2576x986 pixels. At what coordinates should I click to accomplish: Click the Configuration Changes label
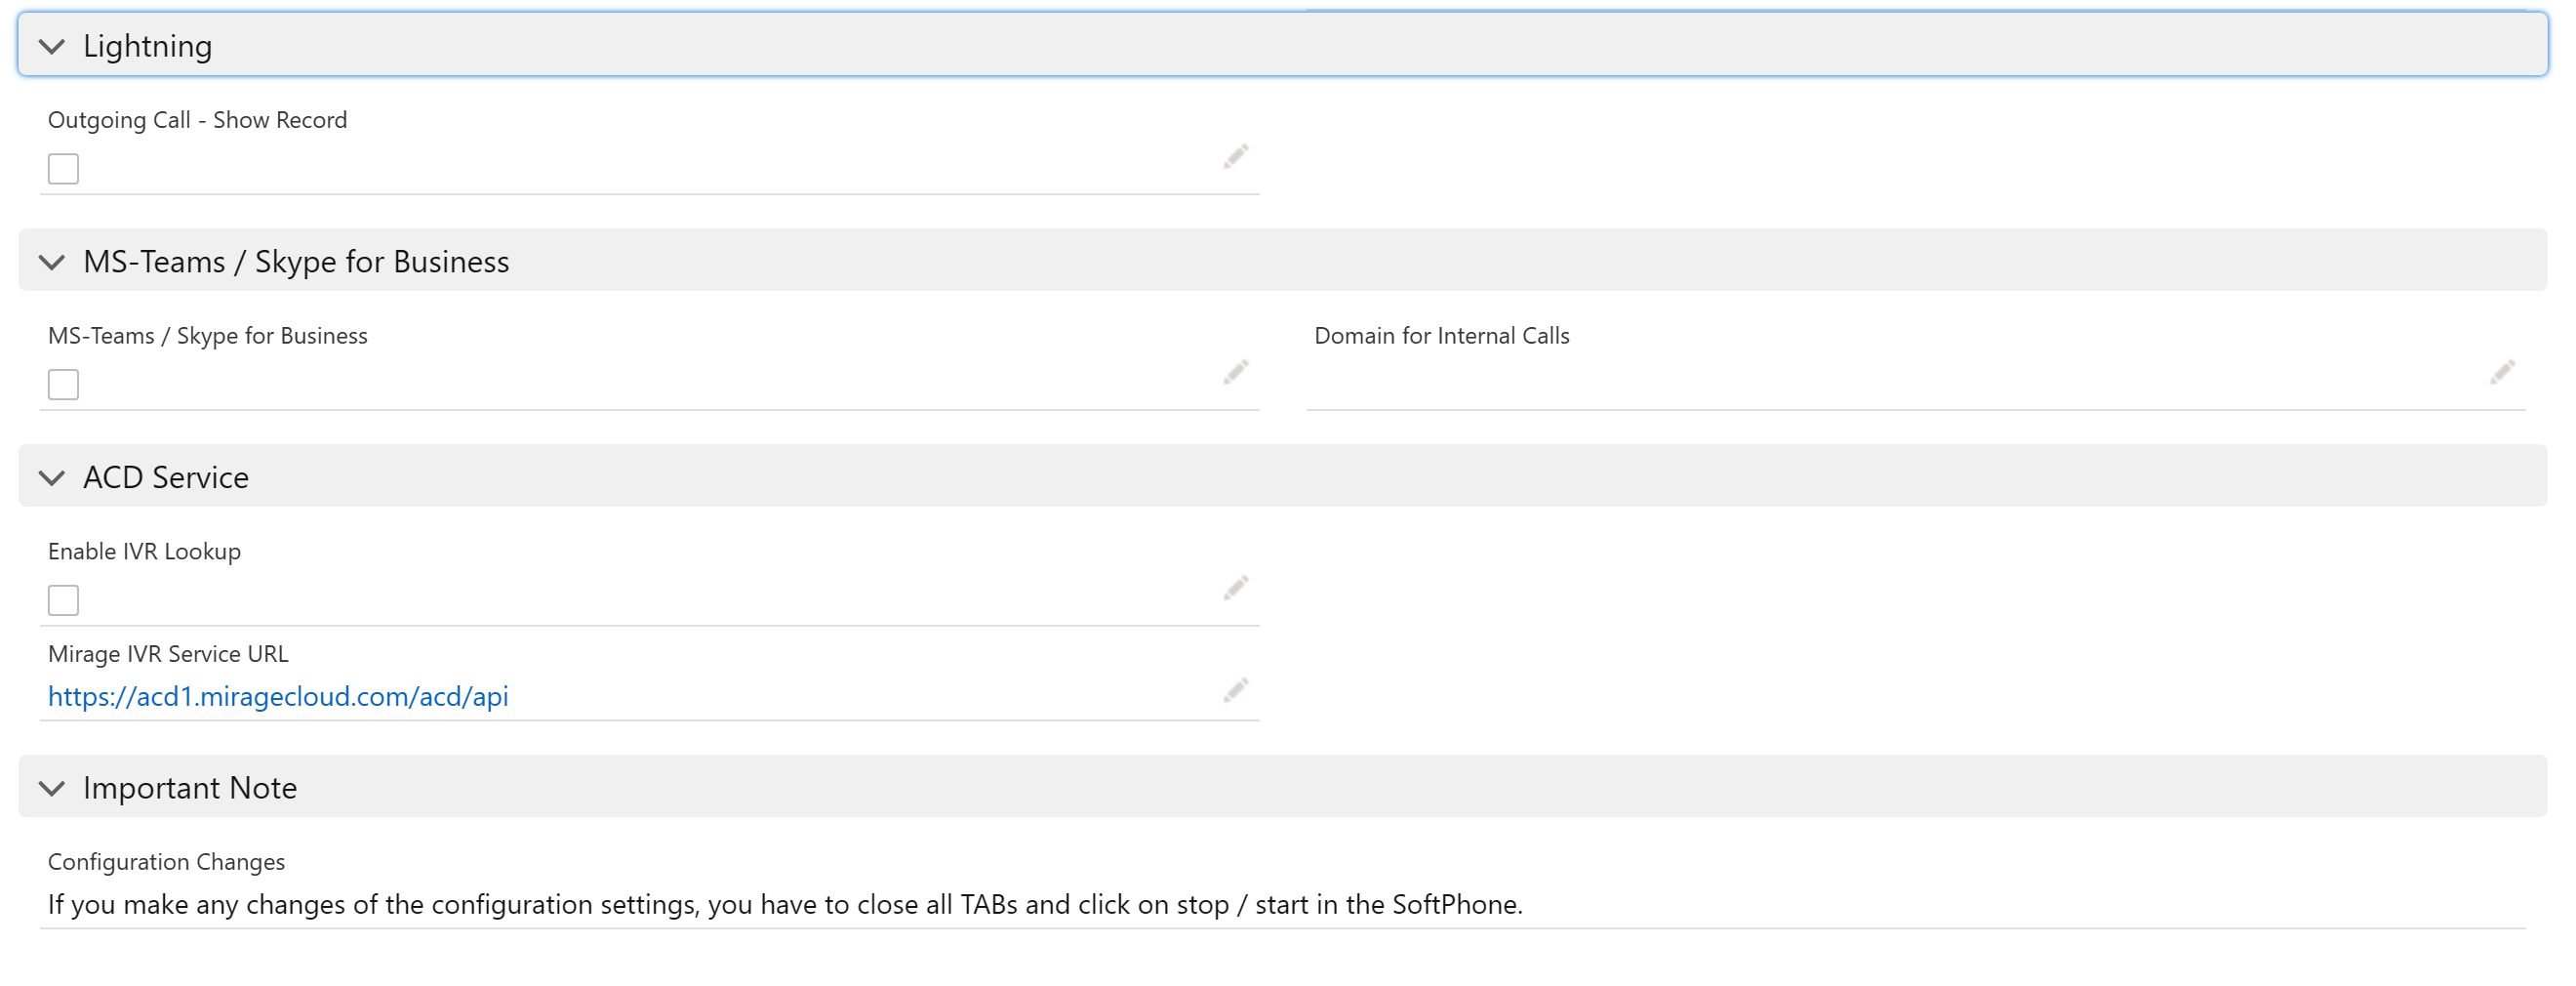[x=166, y=862]
